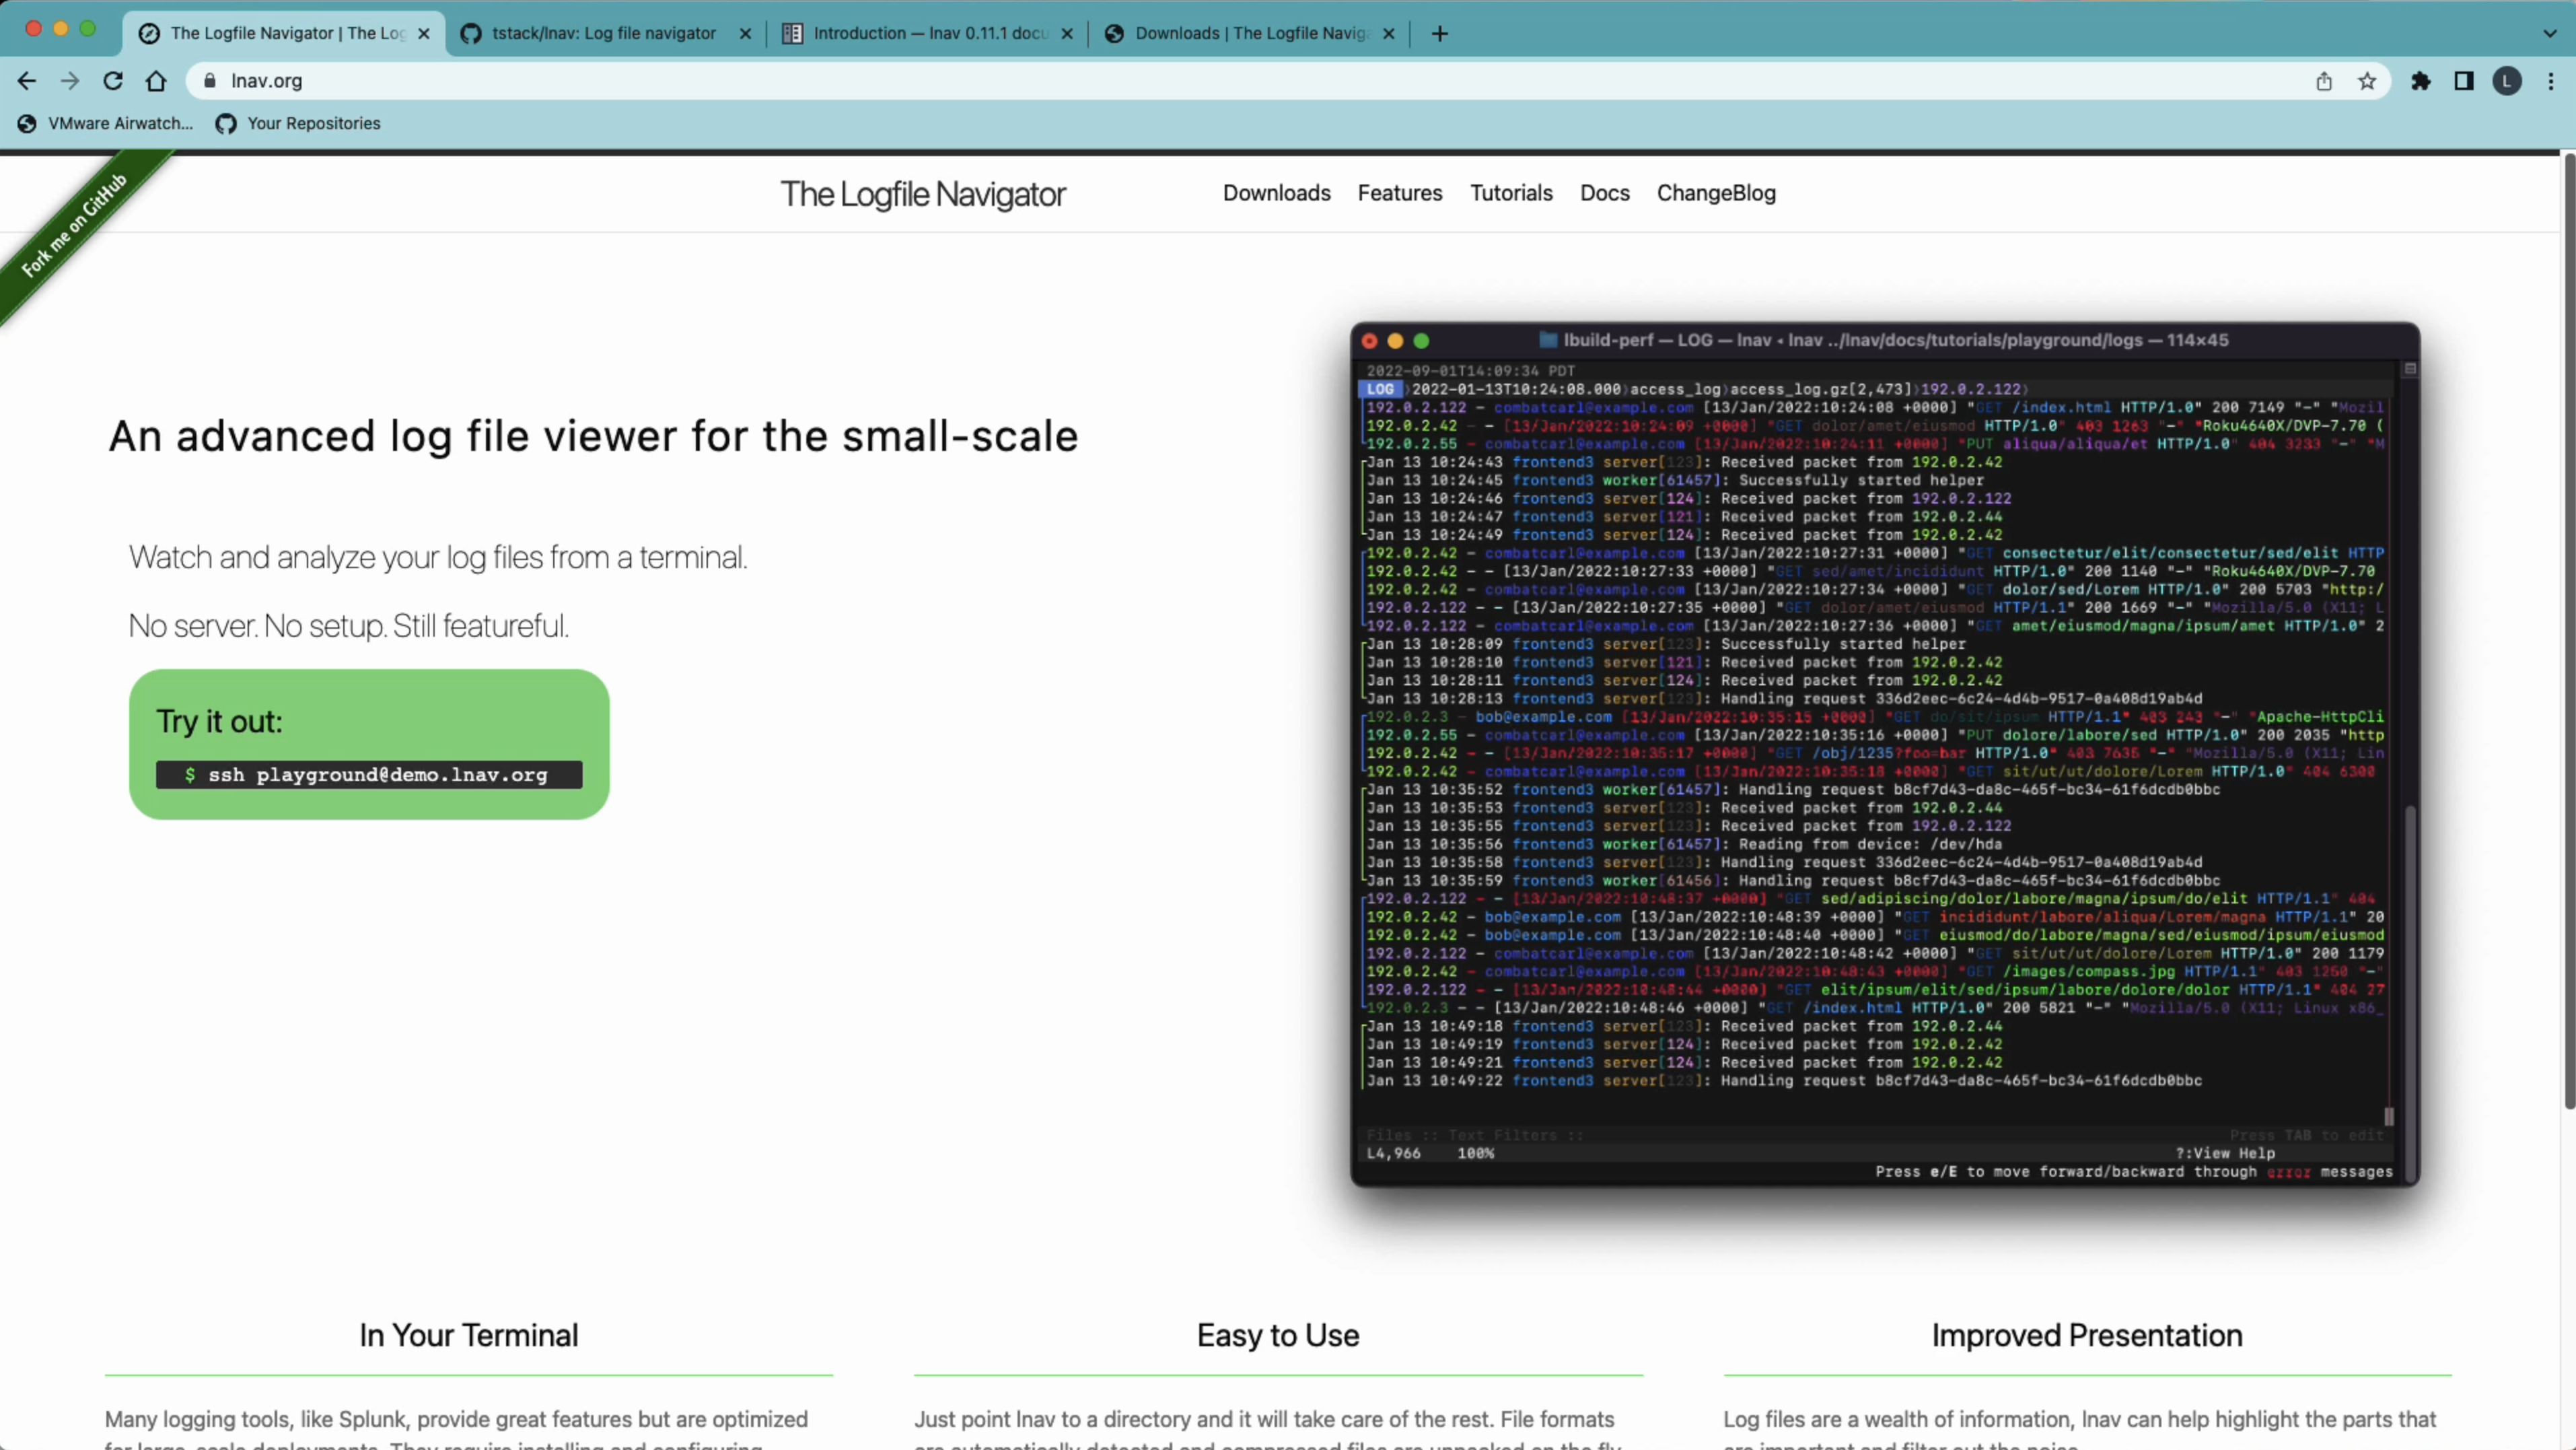This screenshot has height=1450, width=2576.
Task: Click the browser forward arrow
Action: (x=69, y=81)
